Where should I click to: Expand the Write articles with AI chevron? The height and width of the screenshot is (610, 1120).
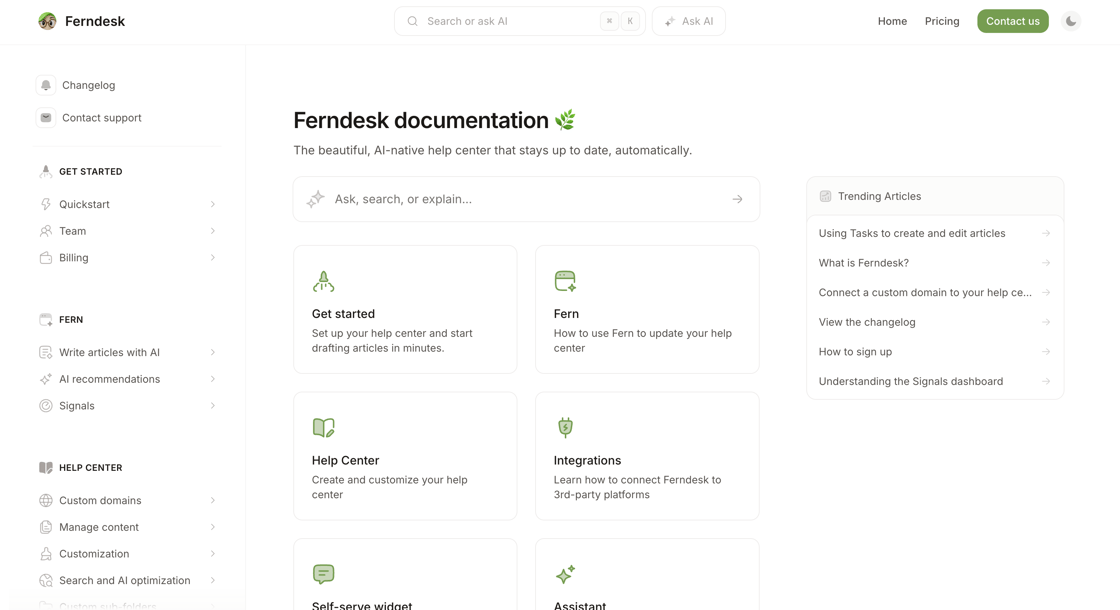[213, 352]
